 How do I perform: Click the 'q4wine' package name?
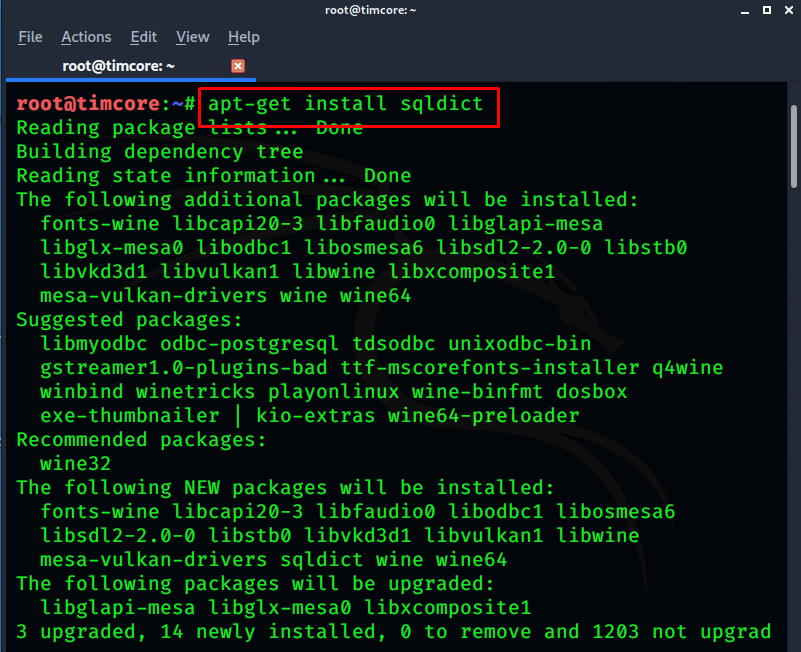click(x=688, y=368)
